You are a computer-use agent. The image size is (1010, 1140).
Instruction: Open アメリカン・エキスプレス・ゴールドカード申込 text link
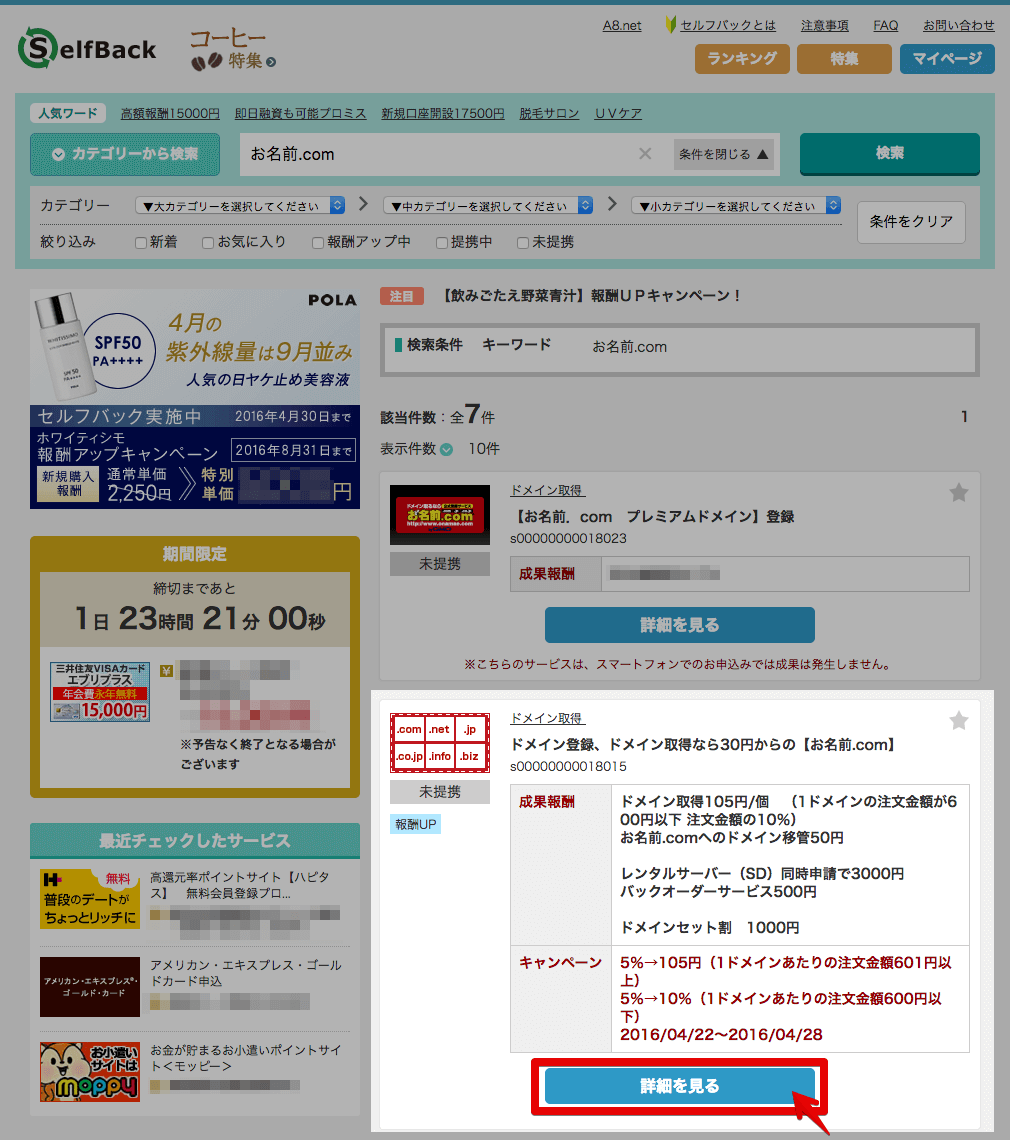246,973
